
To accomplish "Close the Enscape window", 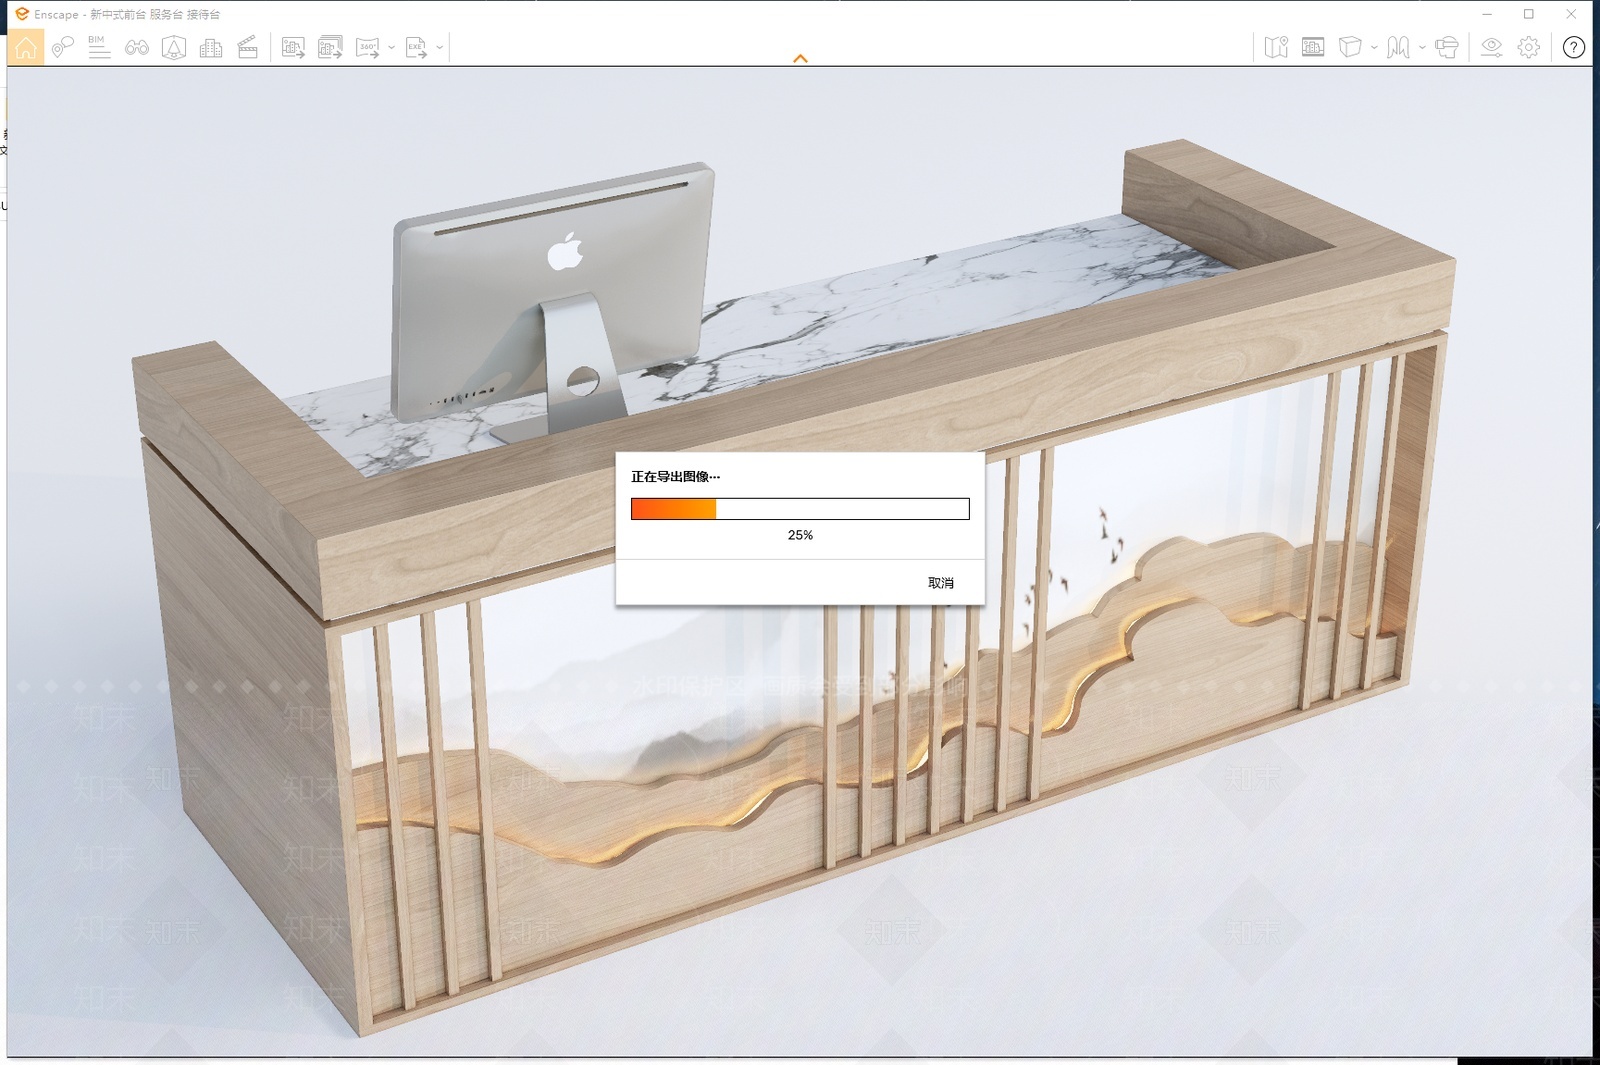I will tap(1571, 14).
